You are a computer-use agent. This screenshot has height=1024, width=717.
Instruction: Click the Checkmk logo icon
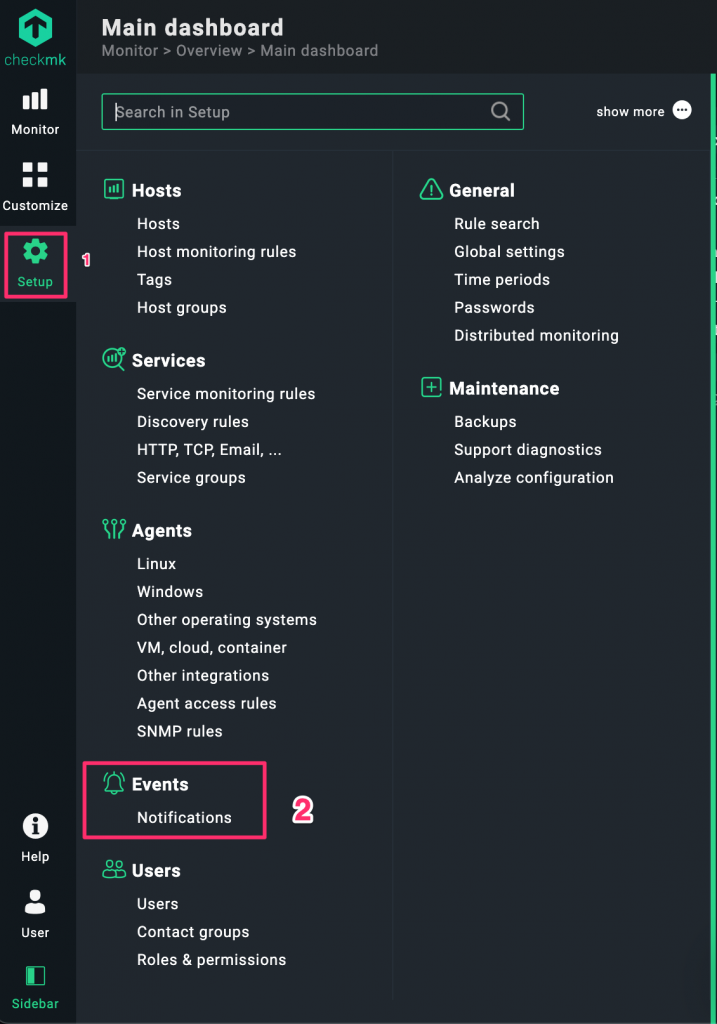point(35,30)
